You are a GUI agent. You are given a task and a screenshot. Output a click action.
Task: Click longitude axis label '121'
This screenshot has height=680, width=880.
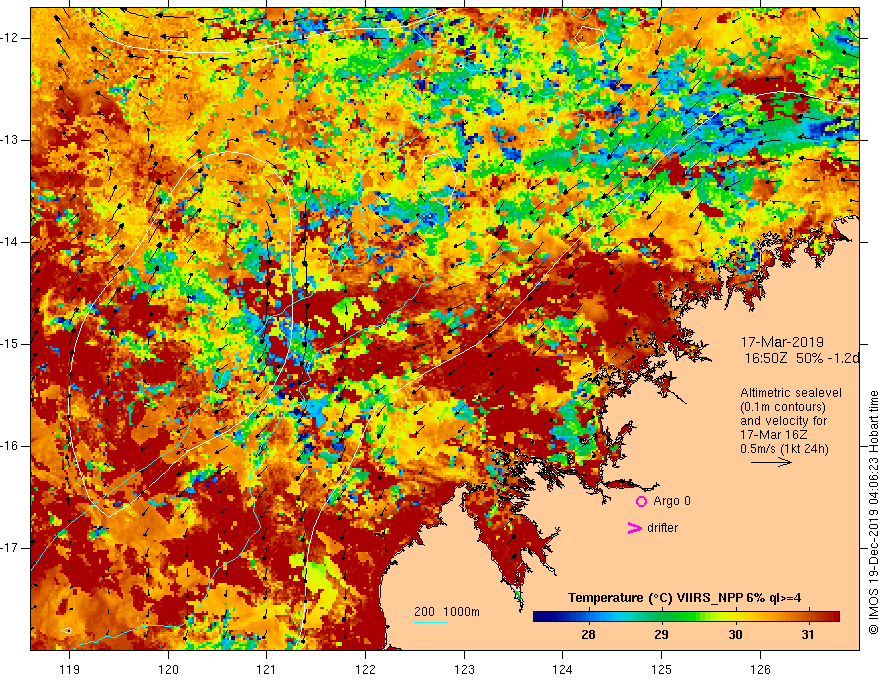point(266,669)
